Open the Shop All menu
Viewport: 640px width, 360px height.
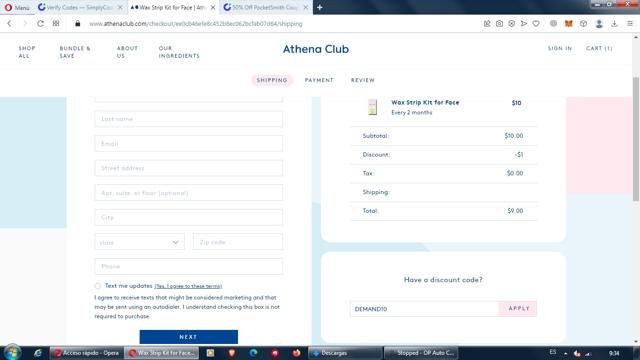(x=27, y=52)
